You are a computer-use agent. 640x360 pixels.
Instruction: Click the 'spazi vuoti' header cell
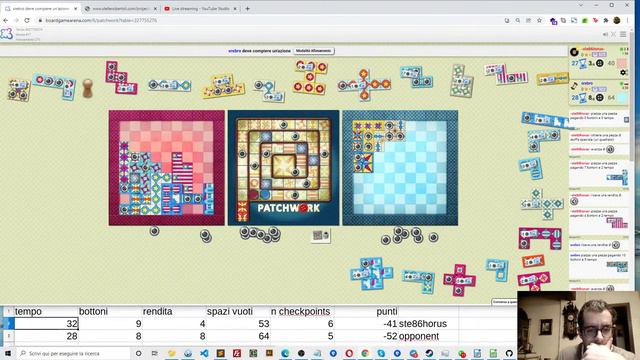click(238, 311)
